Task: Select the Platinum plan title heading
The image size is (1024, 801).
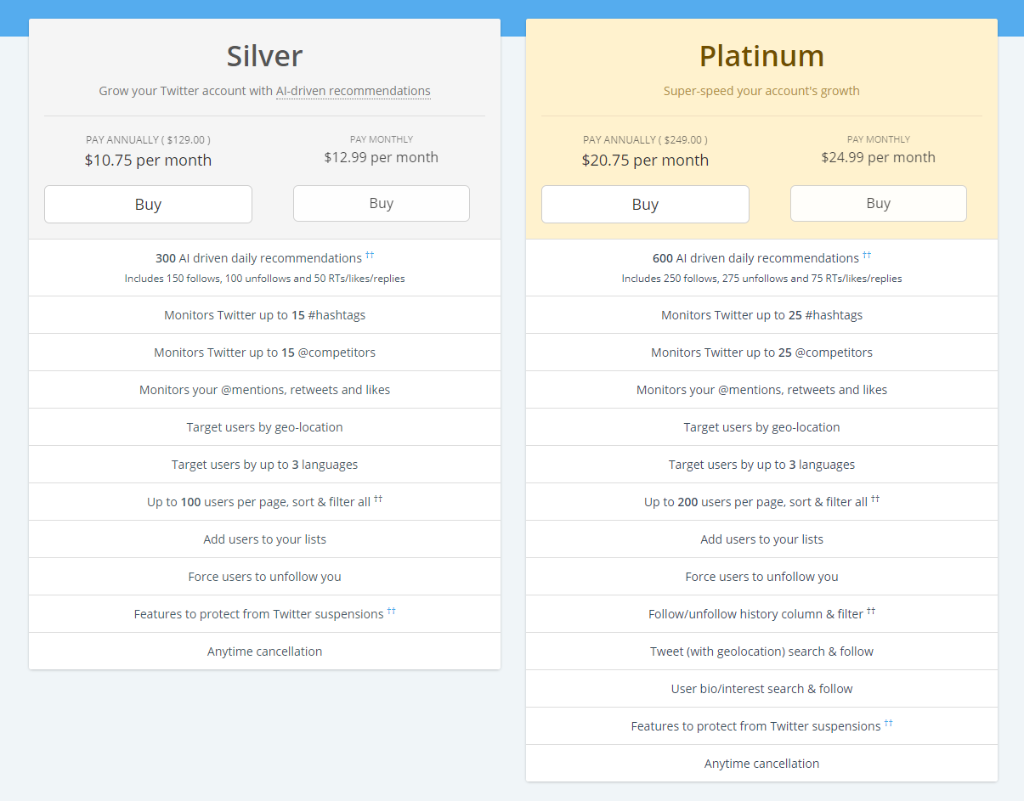Action: tap(761, 56)
